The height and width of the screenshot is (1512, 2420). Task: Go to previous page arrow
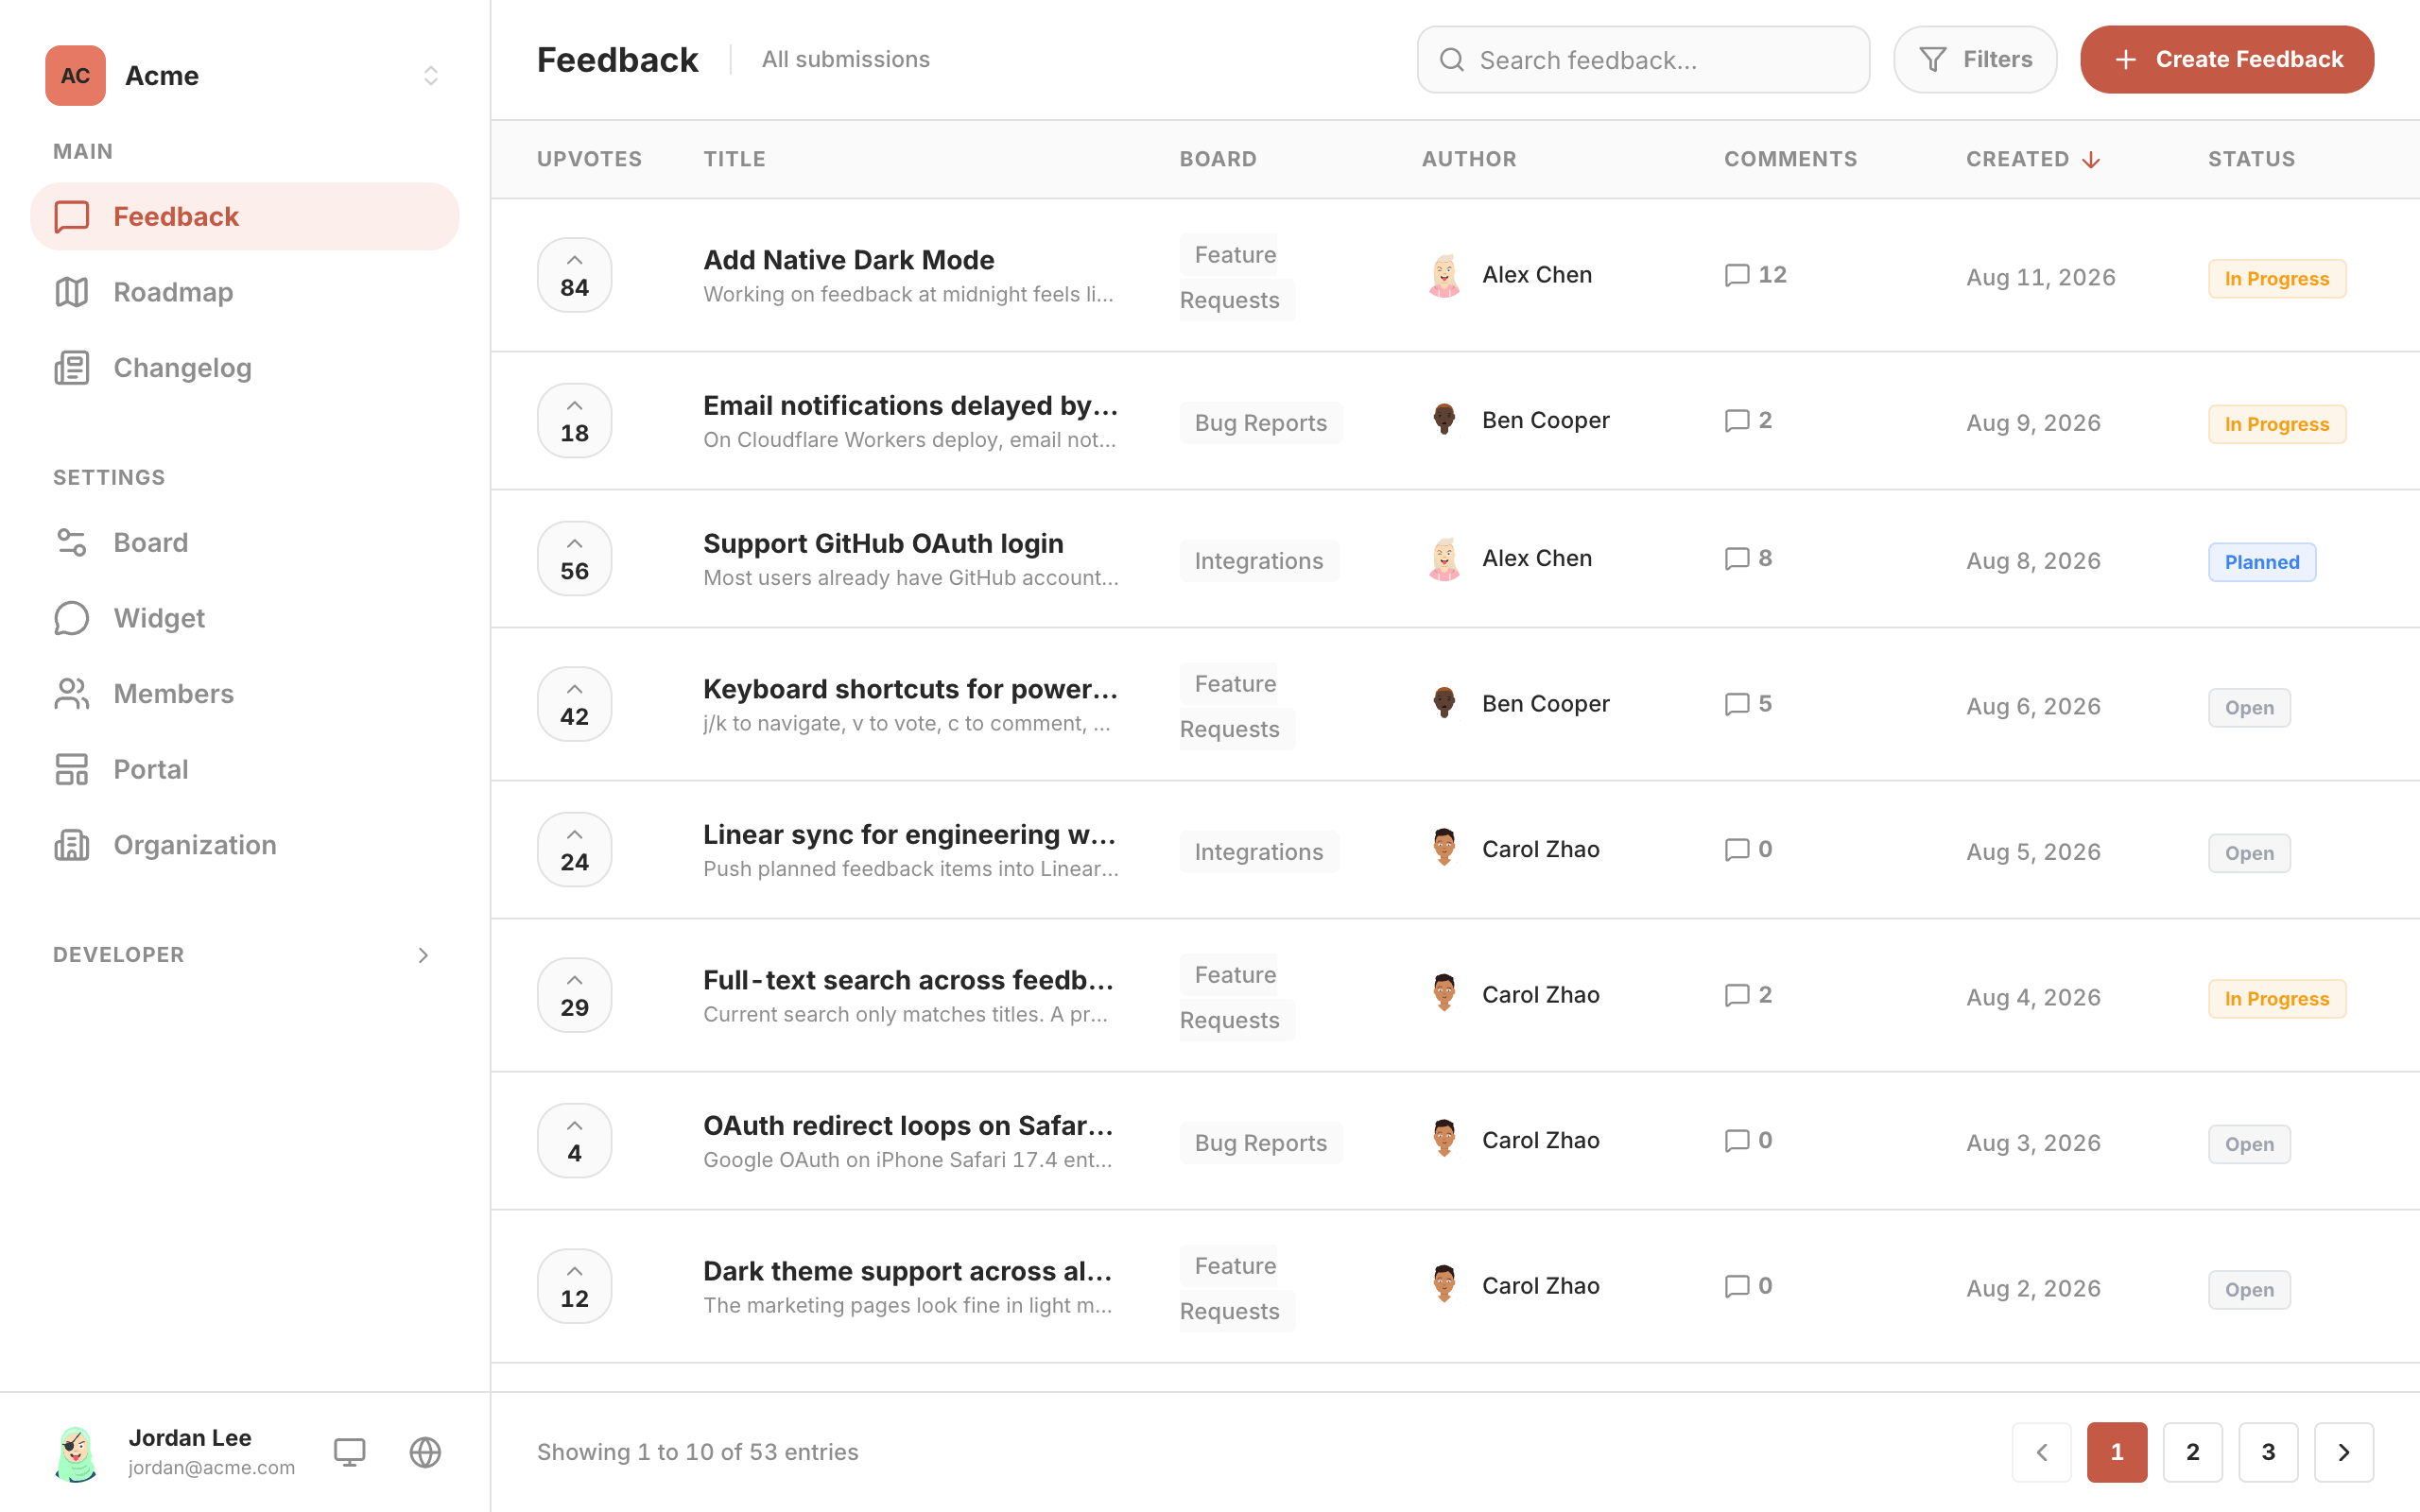click(2041, 1452)
